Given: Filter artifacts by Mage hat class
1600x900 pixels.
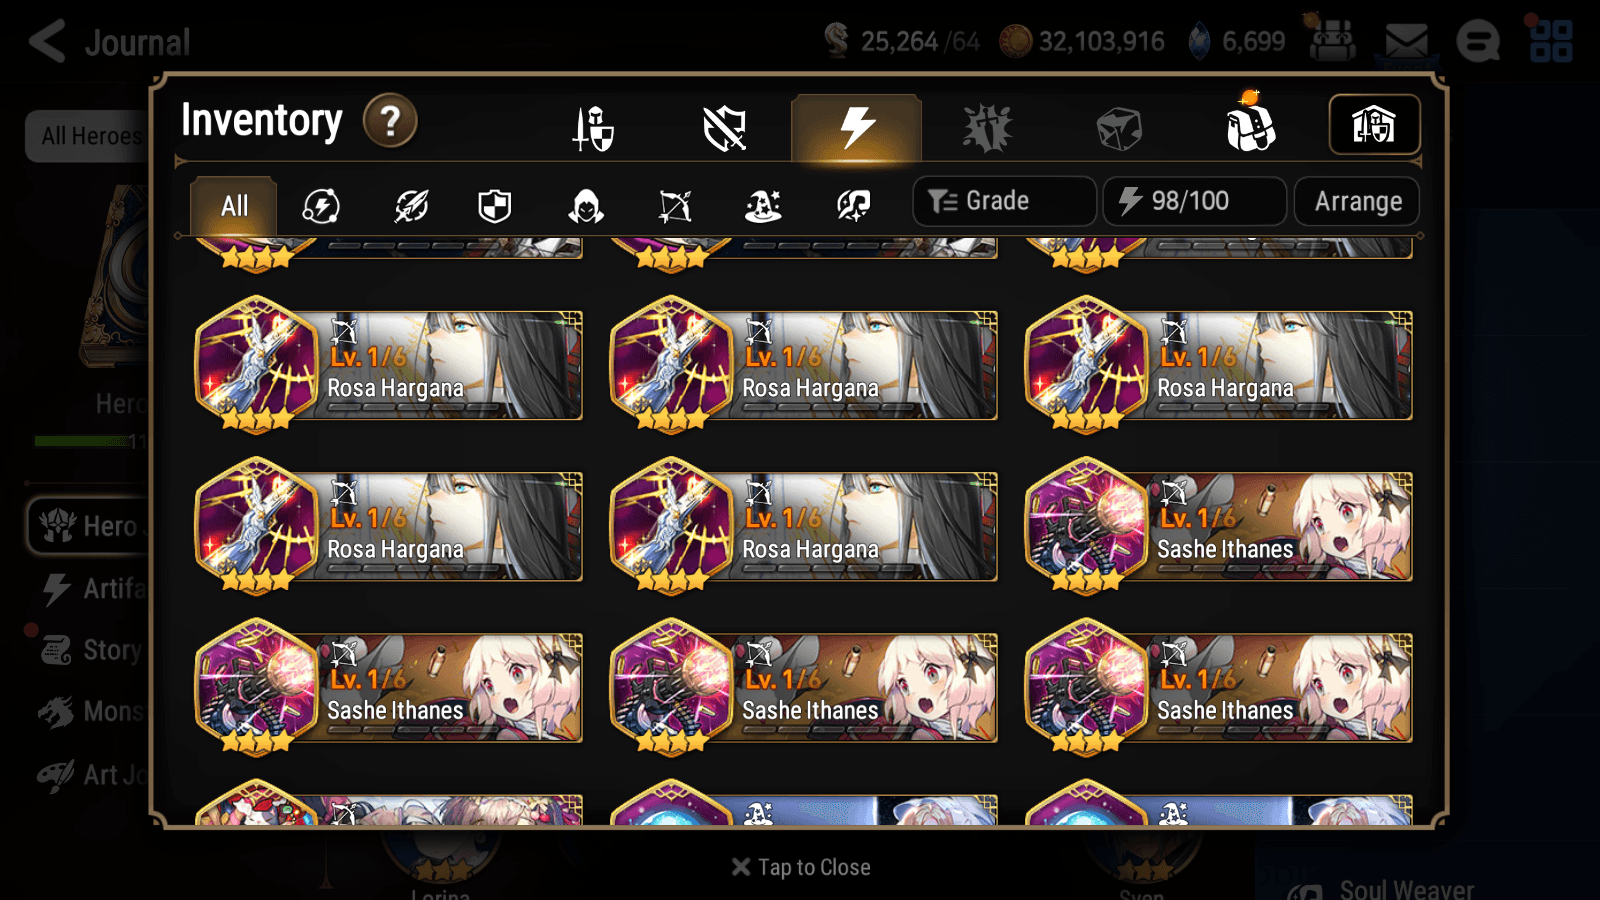Looking at the screenshot, I should coord(763,206).
